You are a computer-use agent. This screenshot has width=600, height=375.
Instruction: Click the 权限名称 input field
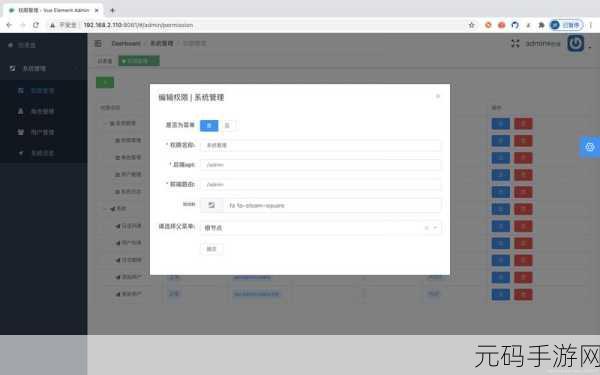click(x=320, y=145)
